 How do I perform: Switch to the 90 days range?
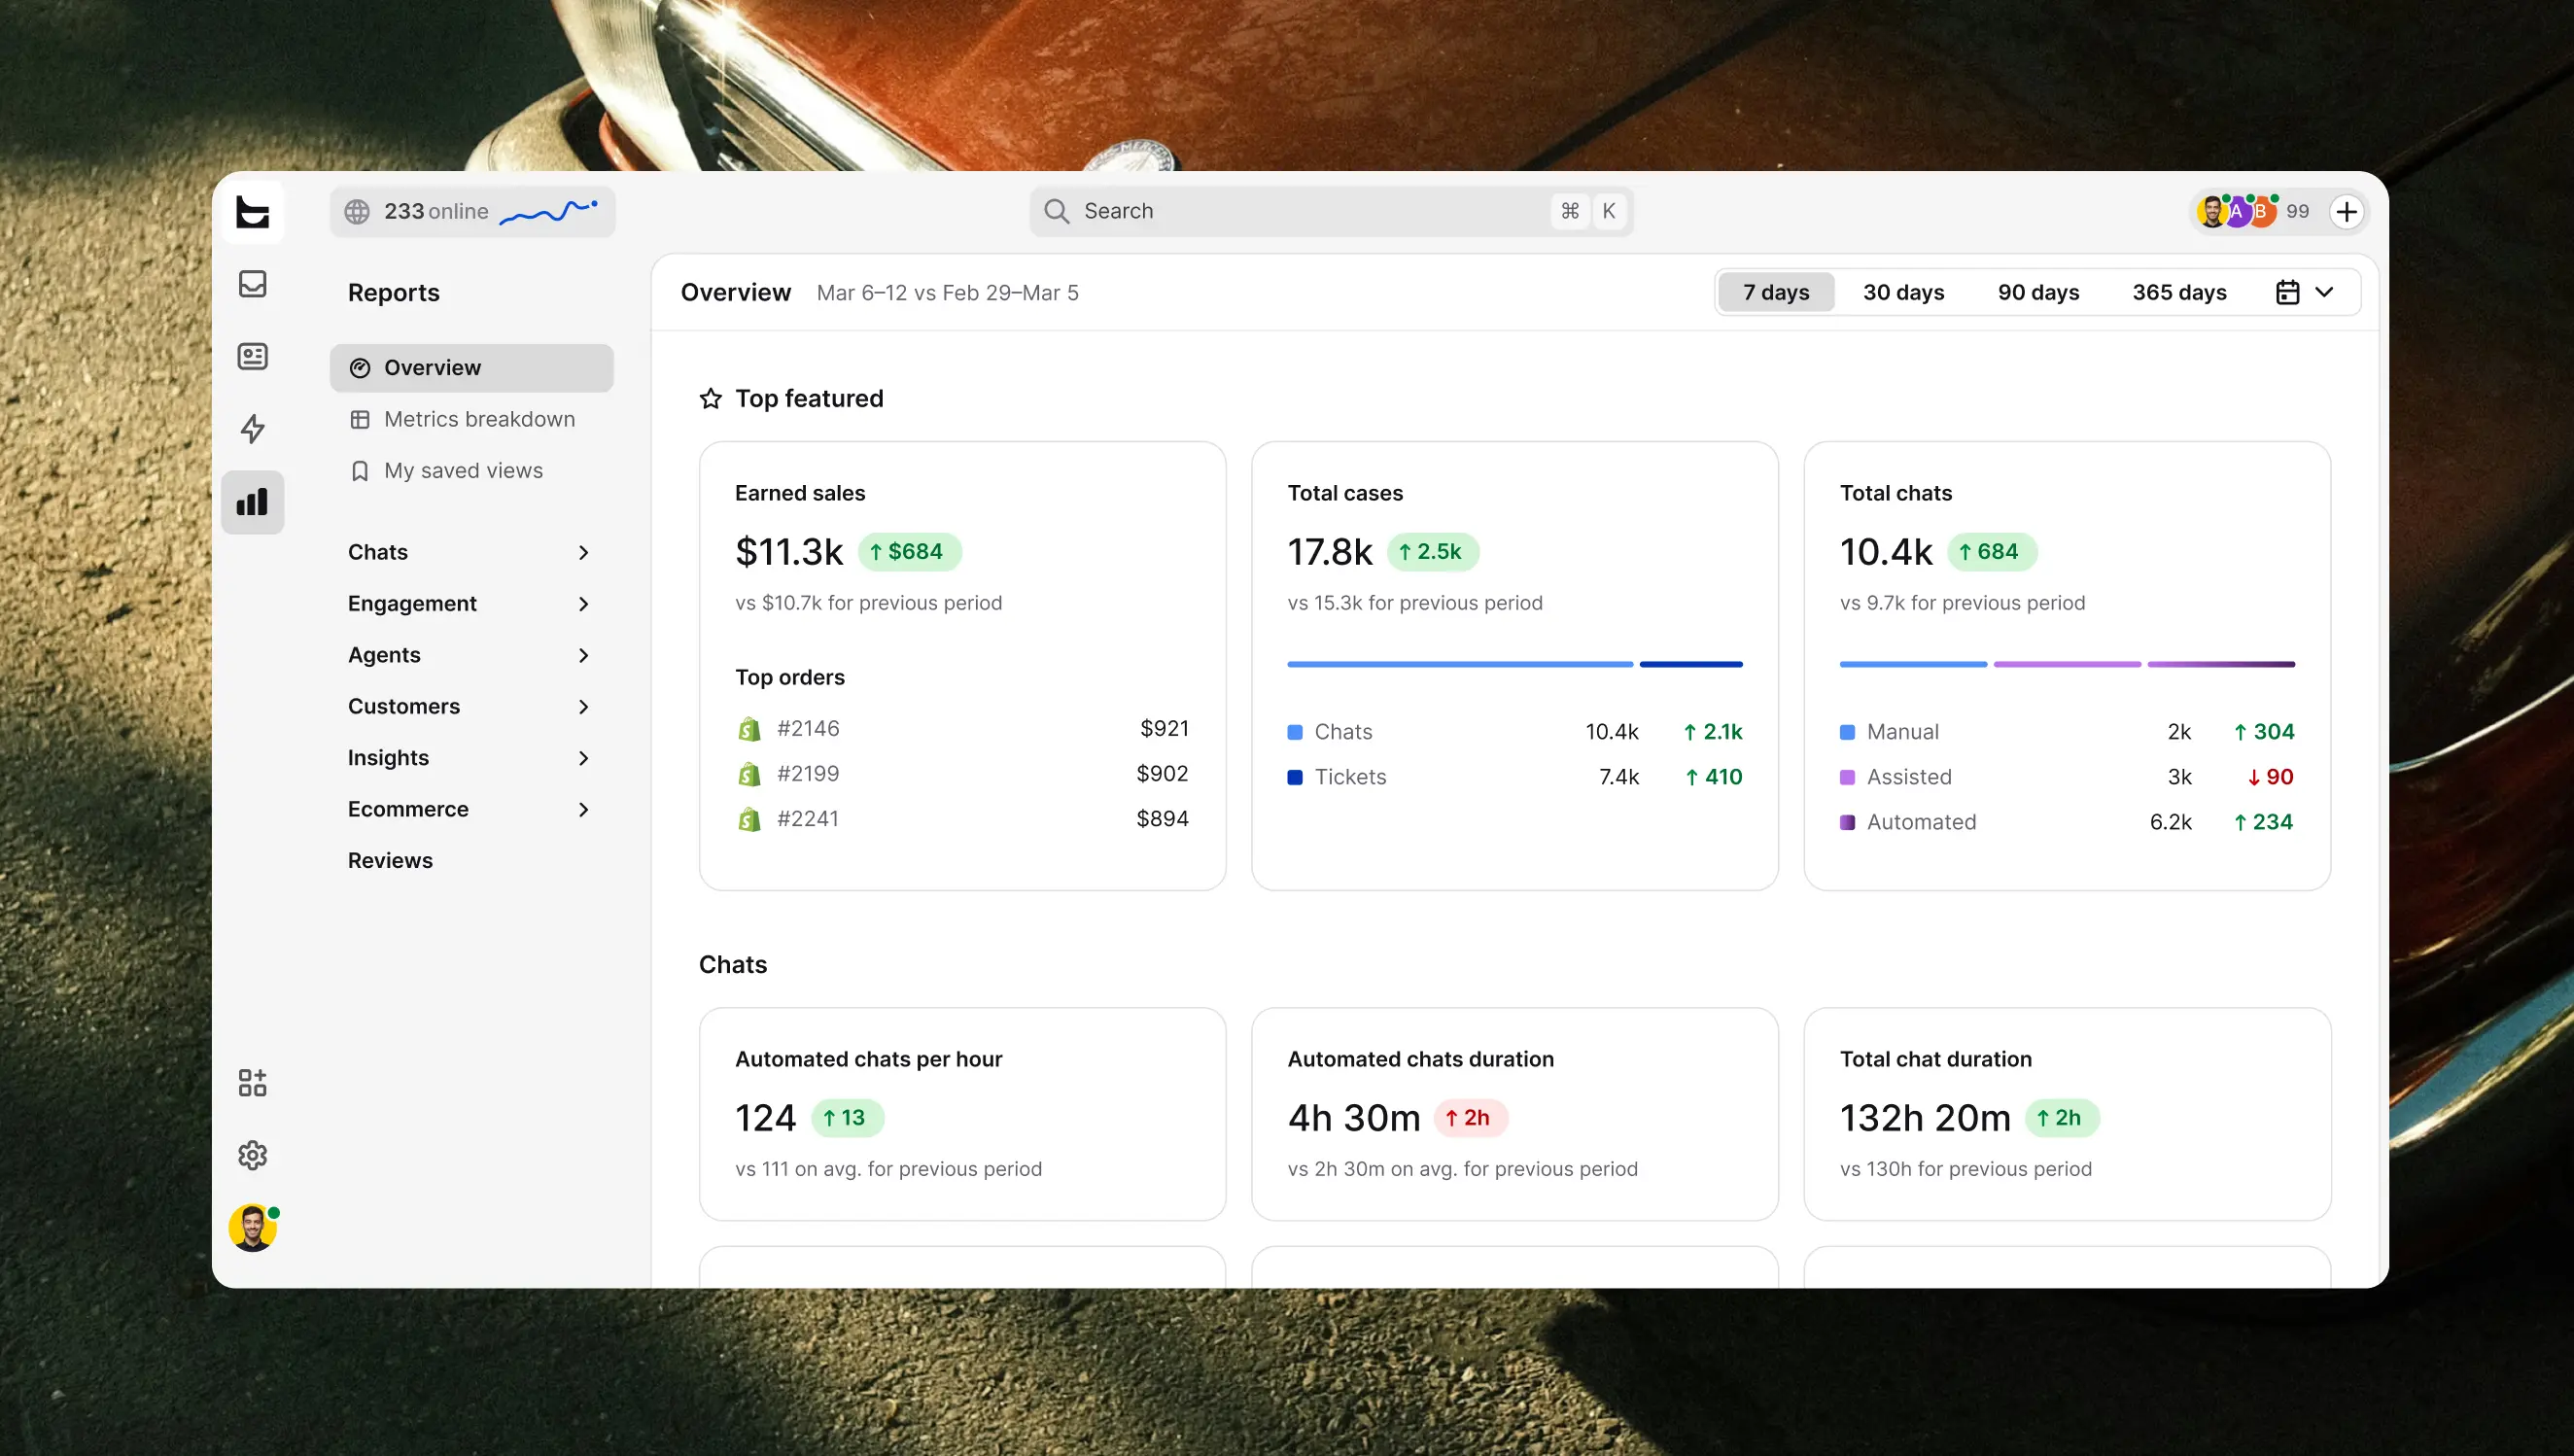[2038, 292]
